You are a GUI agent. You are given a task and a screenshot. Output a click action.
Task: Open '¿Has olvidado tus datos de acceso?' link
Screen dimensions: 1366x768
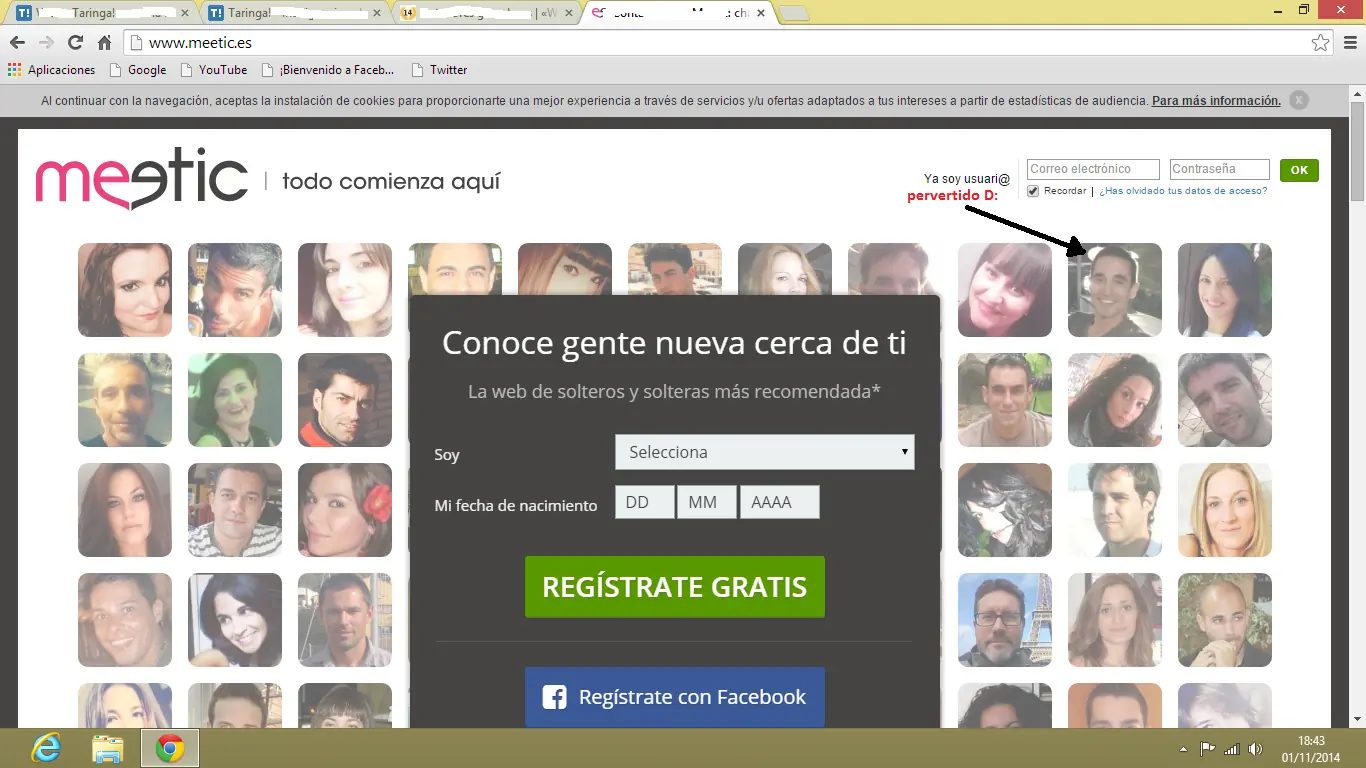(x=1183, y=191)
